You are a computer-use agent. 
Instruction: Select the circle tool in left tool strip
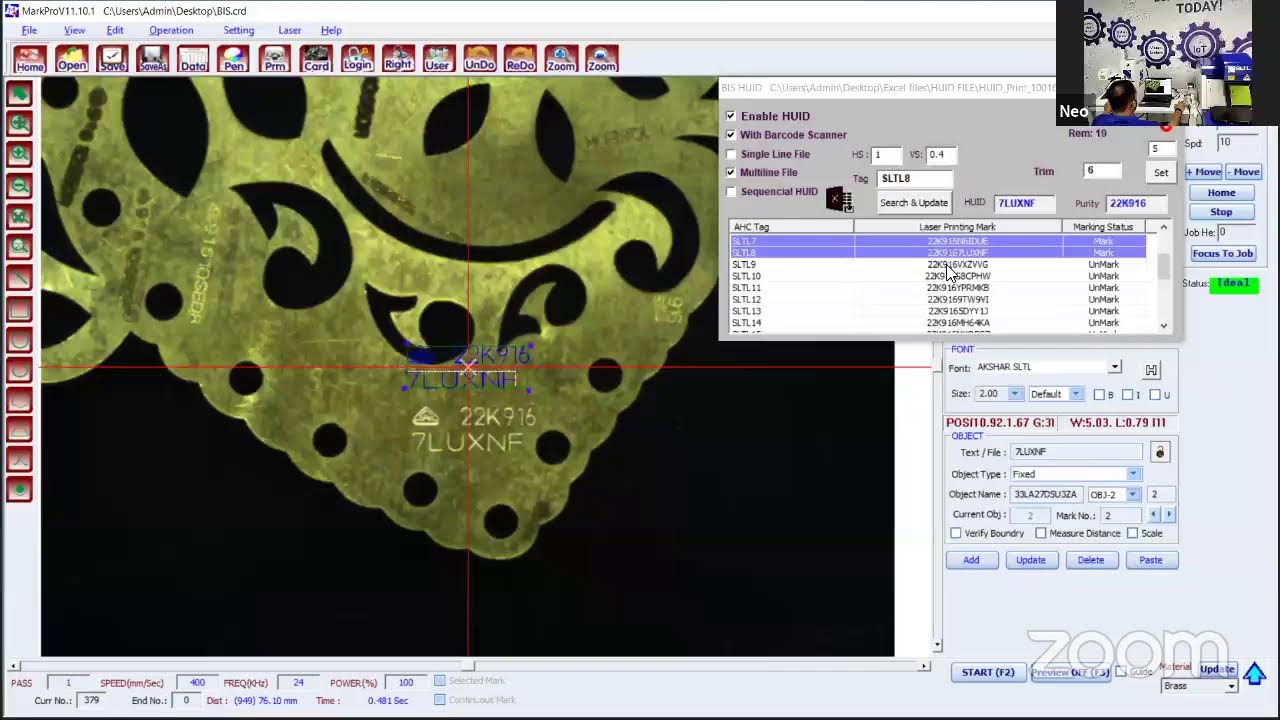(x=19, y=341)
